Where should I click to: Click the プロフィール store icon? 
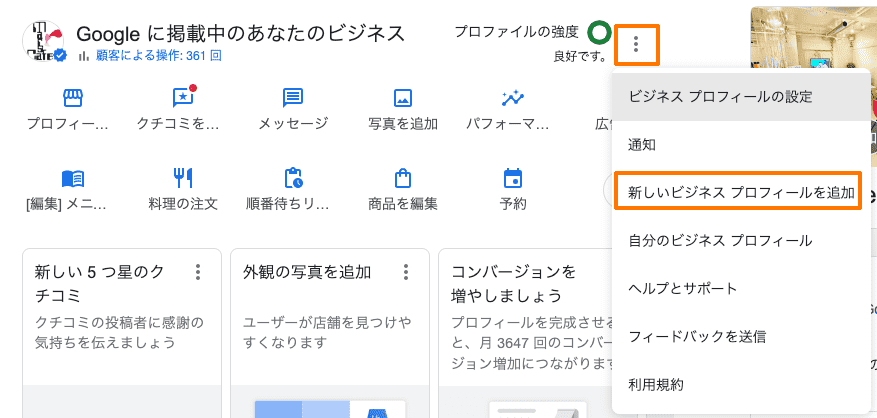(x=72, y=98)
